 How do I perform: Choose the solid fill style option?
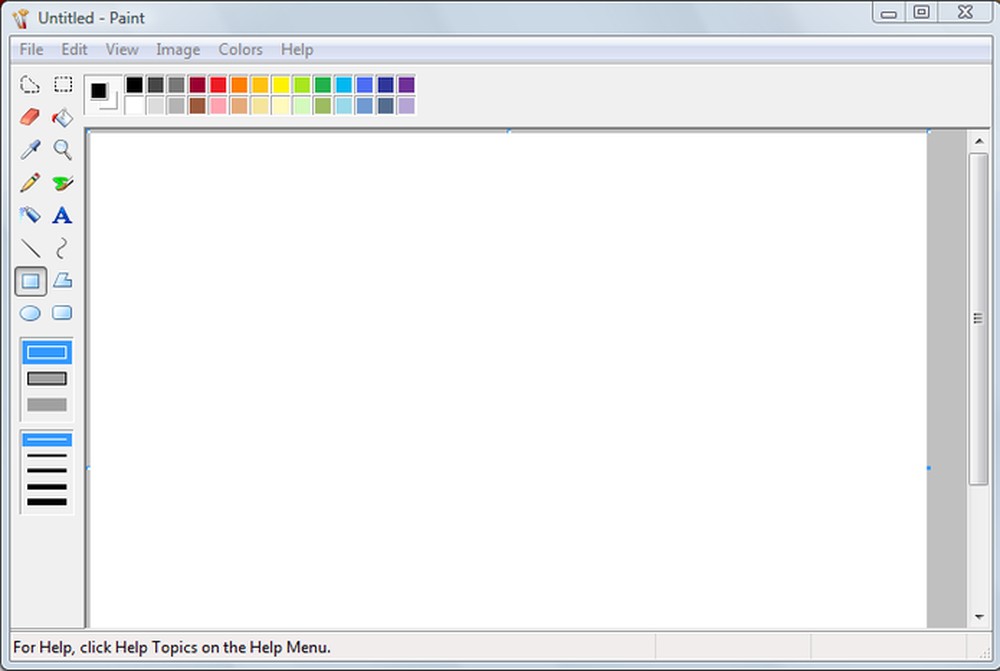coord(45,404)
